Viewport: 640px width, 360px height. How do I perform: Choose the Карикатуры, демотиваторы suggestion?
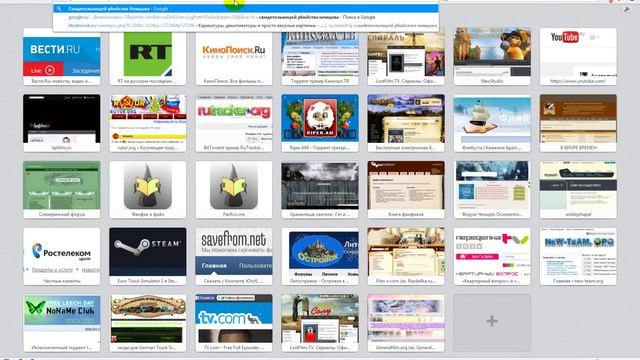246,25
